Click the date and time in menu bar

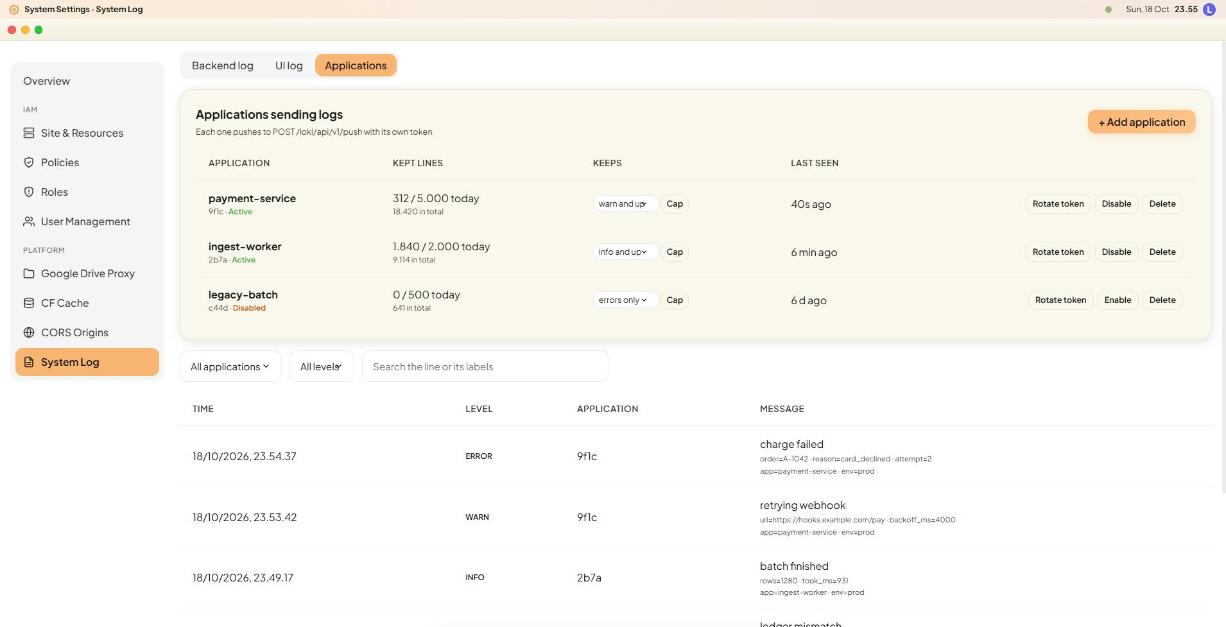click(1162, 9)
